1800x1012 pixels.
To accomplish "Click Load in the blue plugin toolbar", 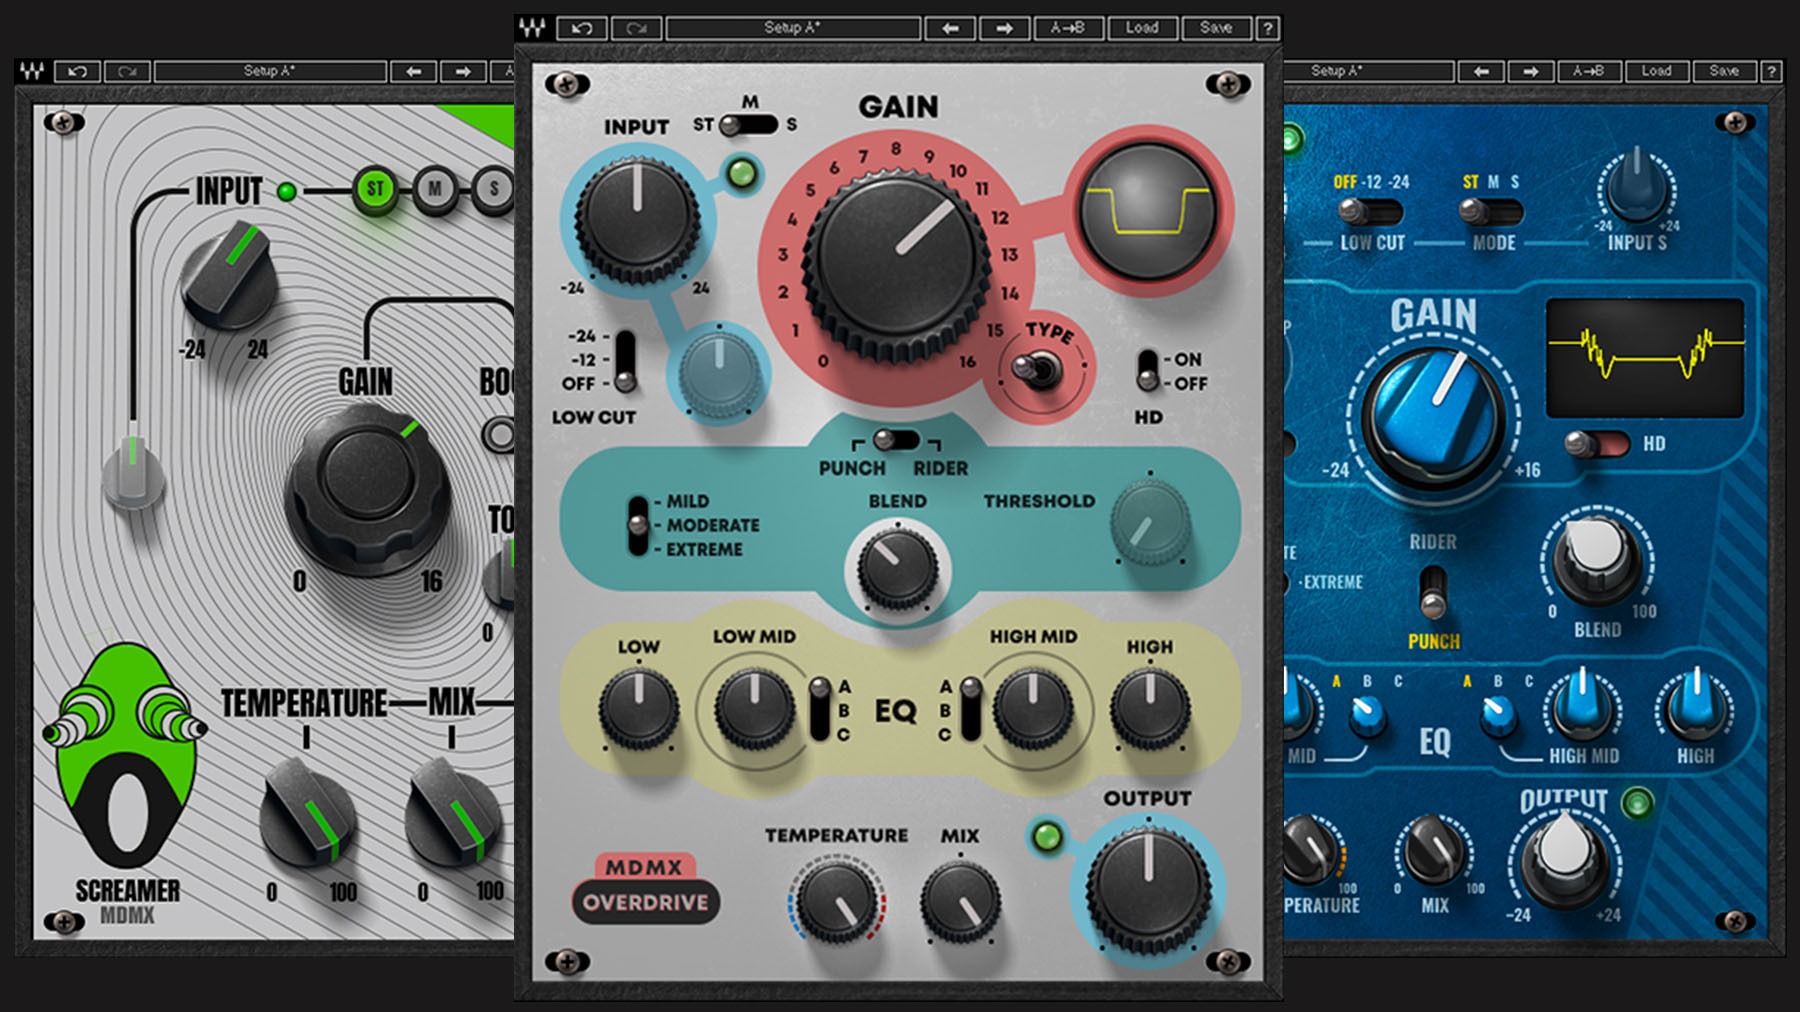I will [1656, 71].
